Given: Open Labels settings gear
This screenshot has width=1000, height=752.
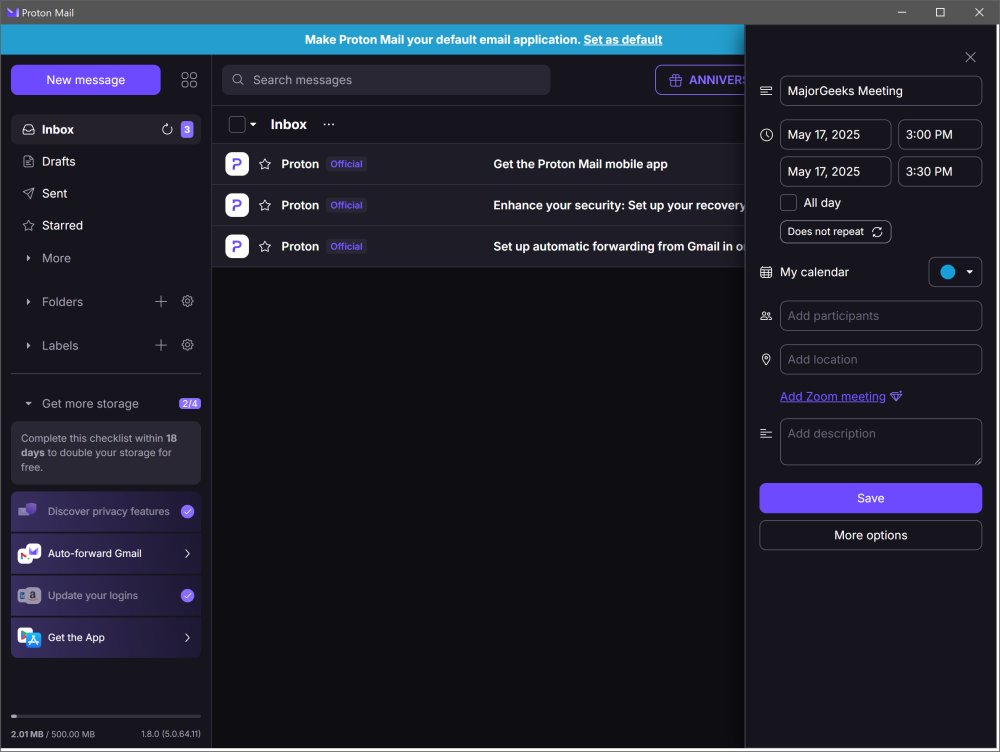Looking at the screenshot, I should [188, 345].
